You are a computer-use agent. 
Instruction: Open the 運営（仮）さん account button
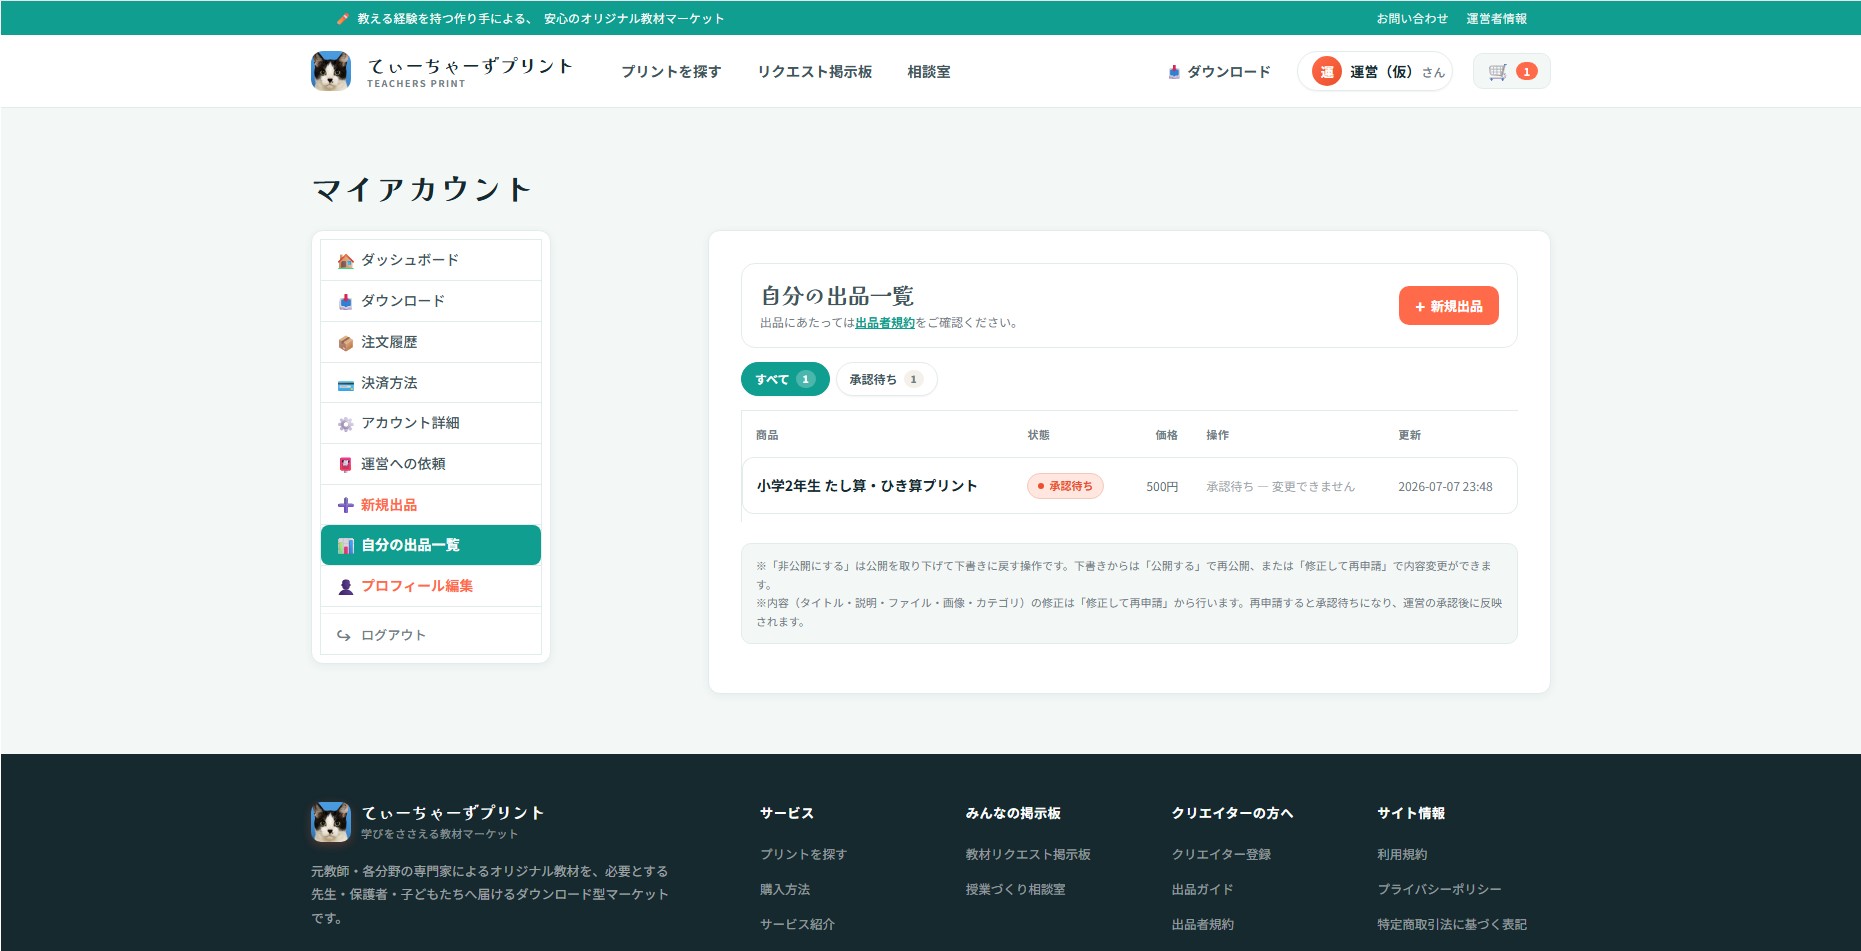(x=1375, y=71)
